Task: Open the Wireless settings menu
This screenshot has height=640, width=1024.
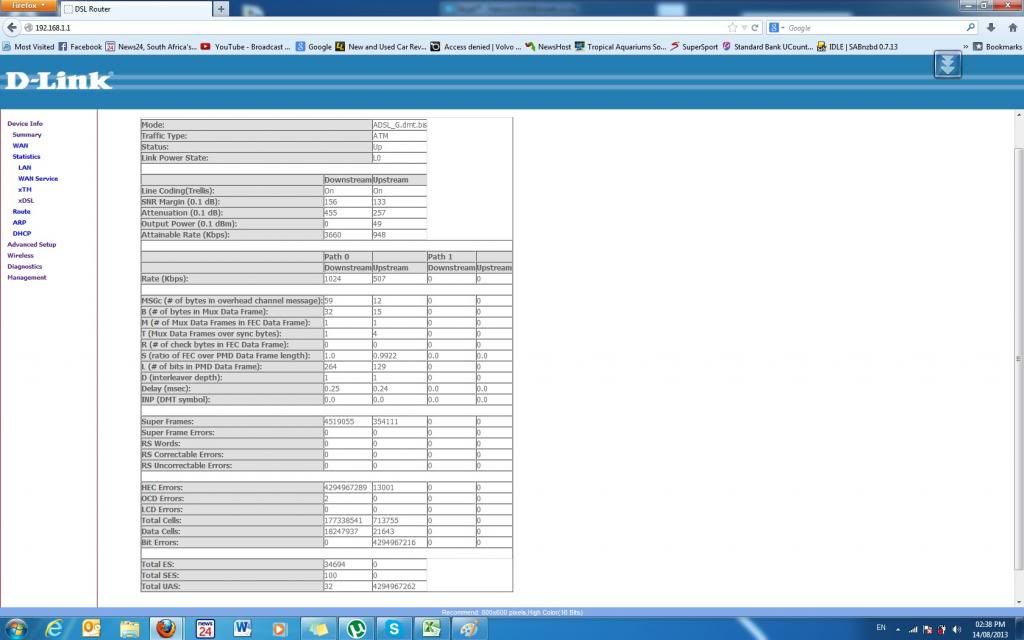Action: [x=20, y=255]
